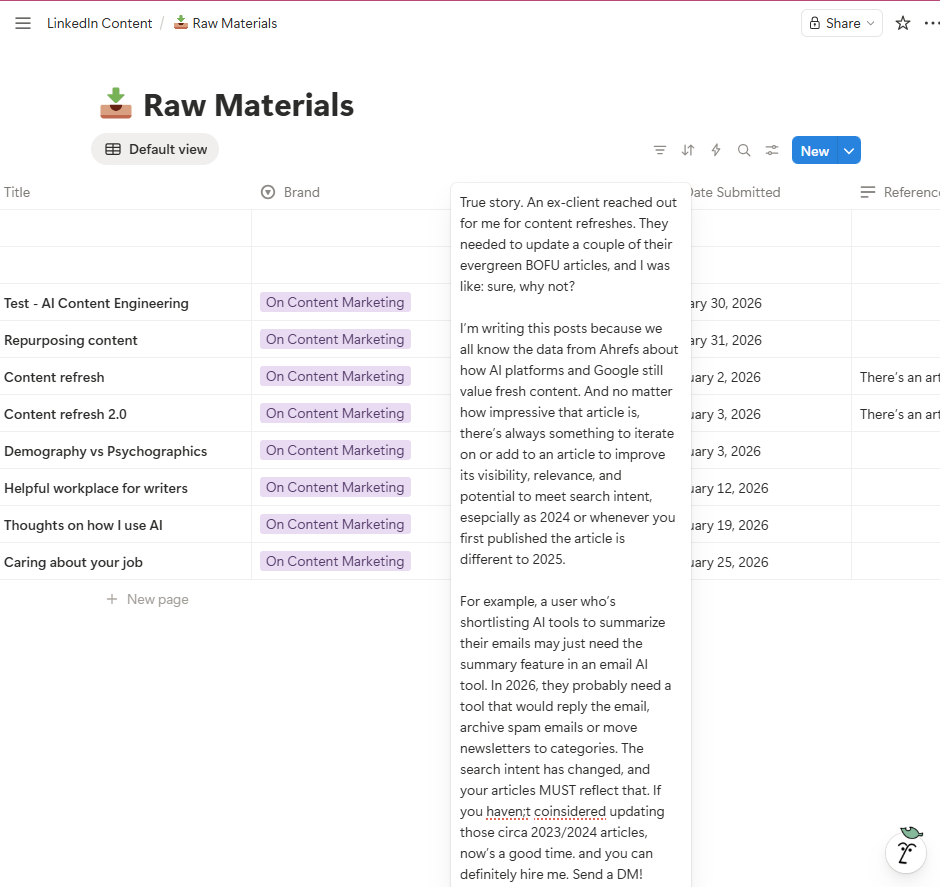Select Brand tag on Caring about your job row

coord(335,561)
